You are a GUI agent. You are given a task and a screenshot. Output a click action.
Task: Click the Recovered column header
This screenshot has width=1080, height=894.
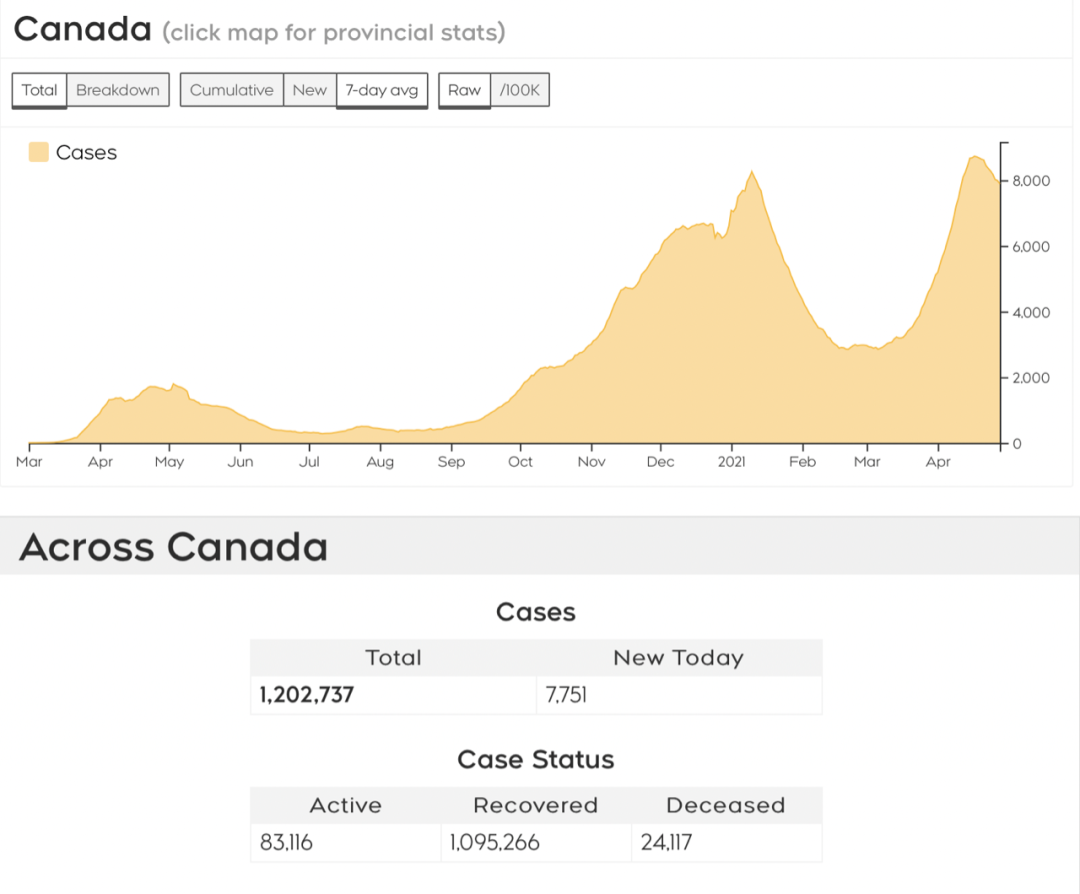pos(536,805)
